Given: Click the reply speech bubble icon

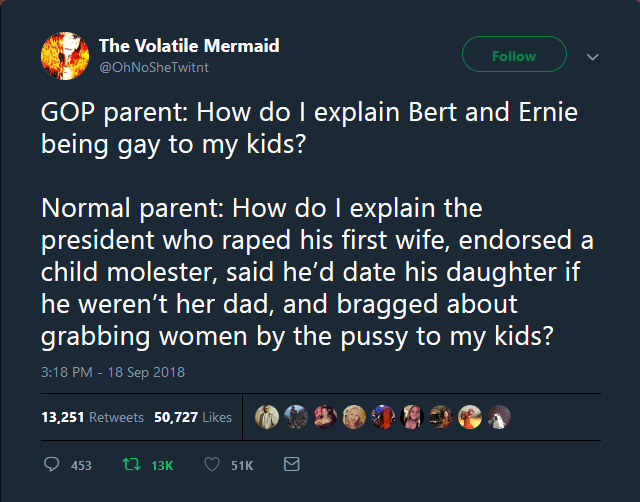Looking at the screenshot, I should (x=52, y=465).
